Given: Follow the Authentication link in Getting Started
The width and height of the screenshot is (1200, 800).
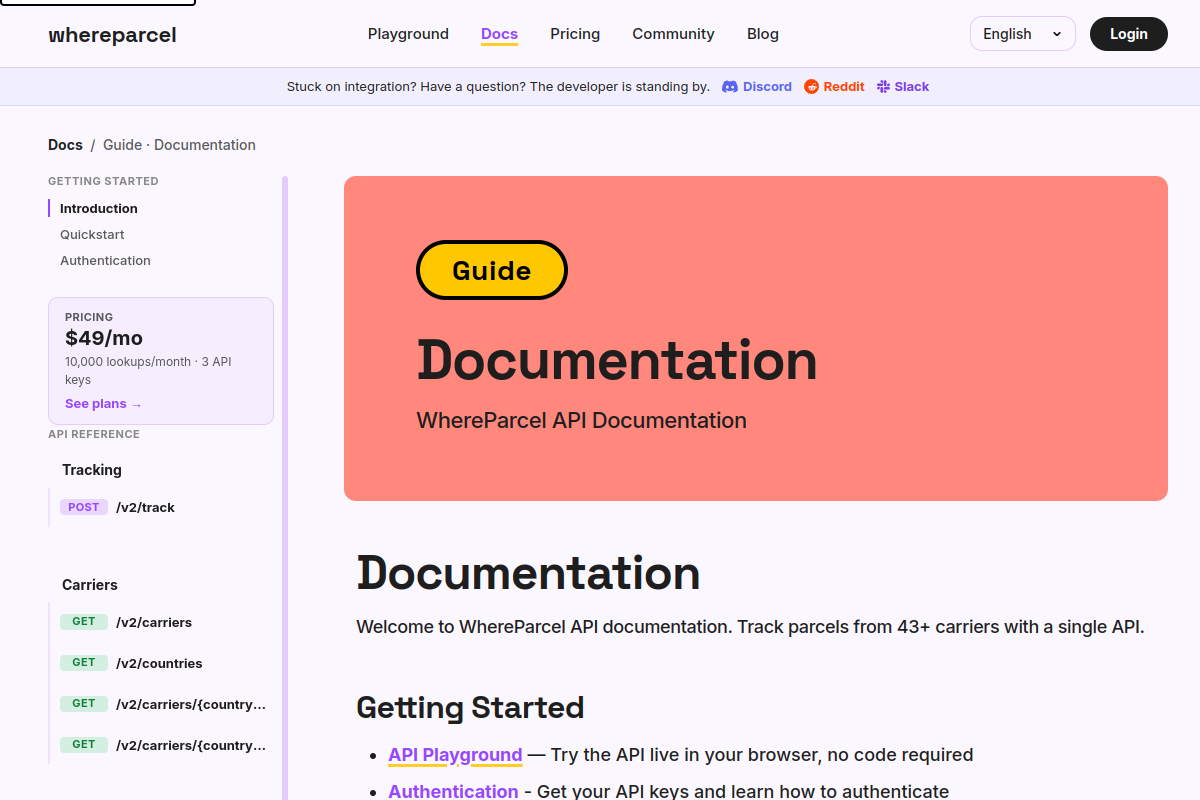Looking at the screenshot, I should pos(453,792).
